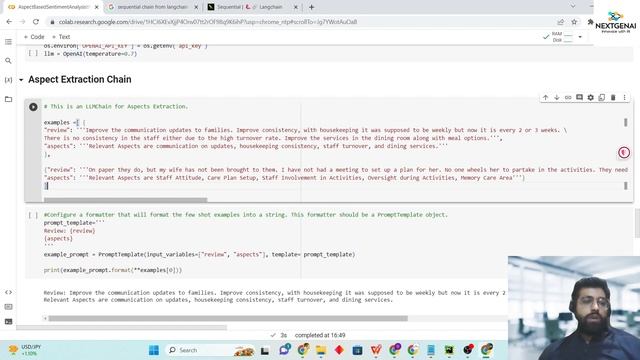Click the notebook vertical scrollbar thumb
The width and height of the screenshot is (640, 360).
point(637,223)
